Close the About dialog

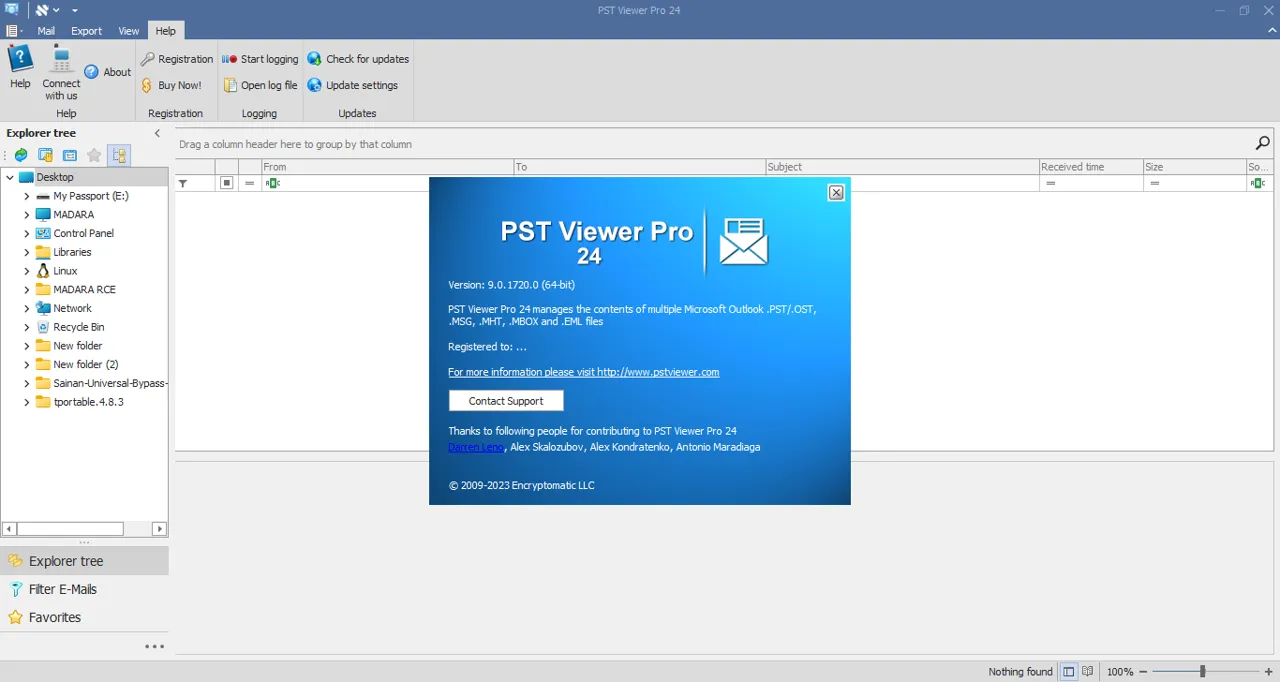point(837,193)
